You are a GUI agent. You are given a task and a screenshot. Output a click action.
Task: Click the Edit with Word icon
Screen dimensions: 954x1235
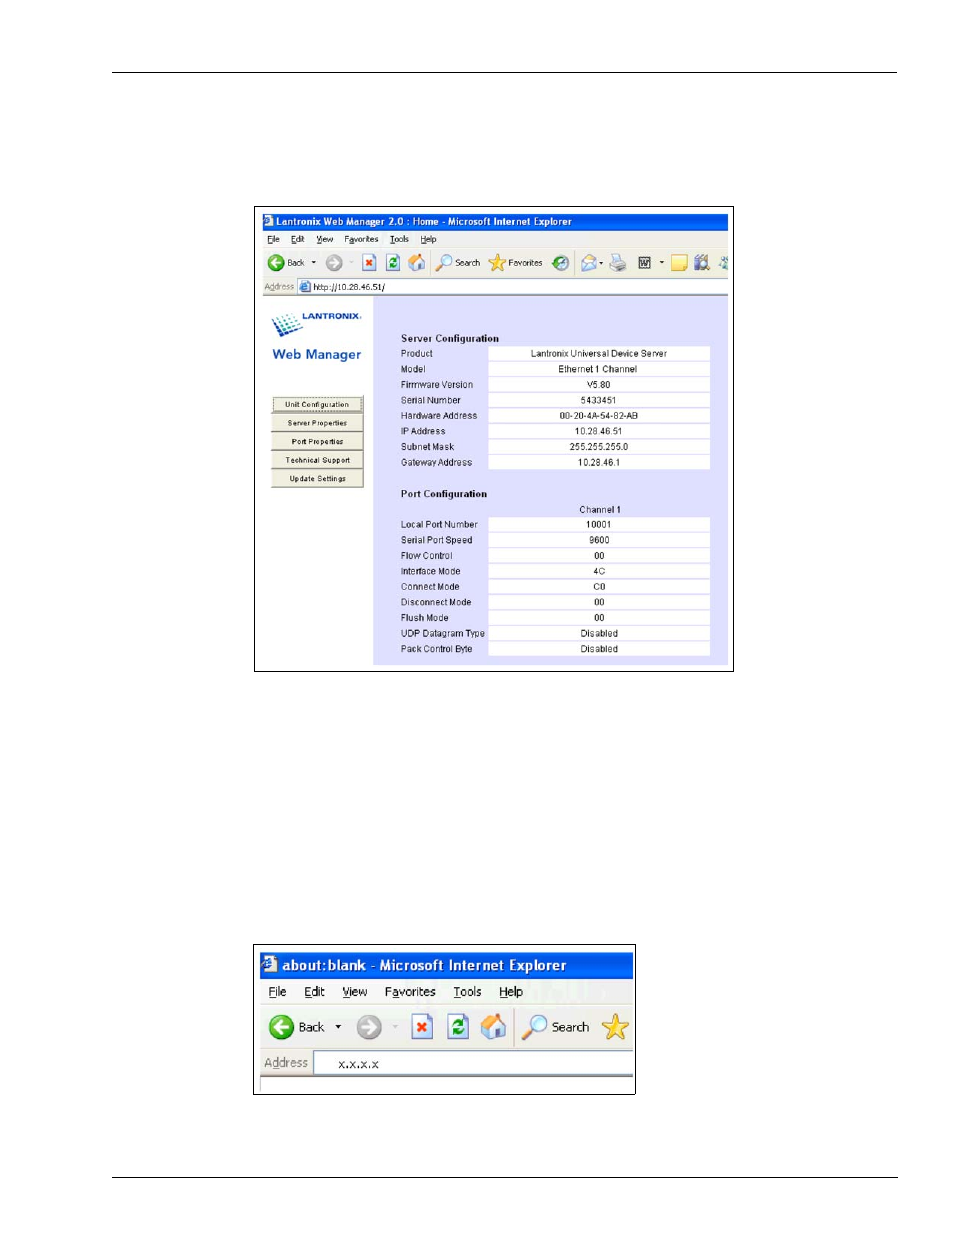pos(645,263)
